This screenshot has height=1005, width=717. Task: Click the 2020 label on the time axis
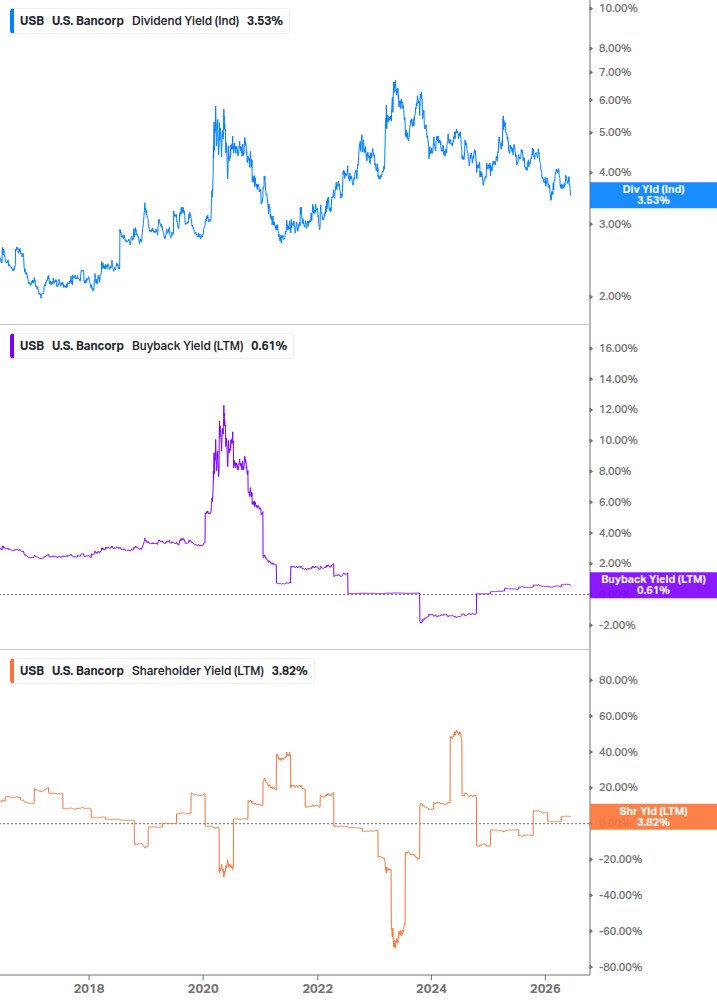(203, 988)
